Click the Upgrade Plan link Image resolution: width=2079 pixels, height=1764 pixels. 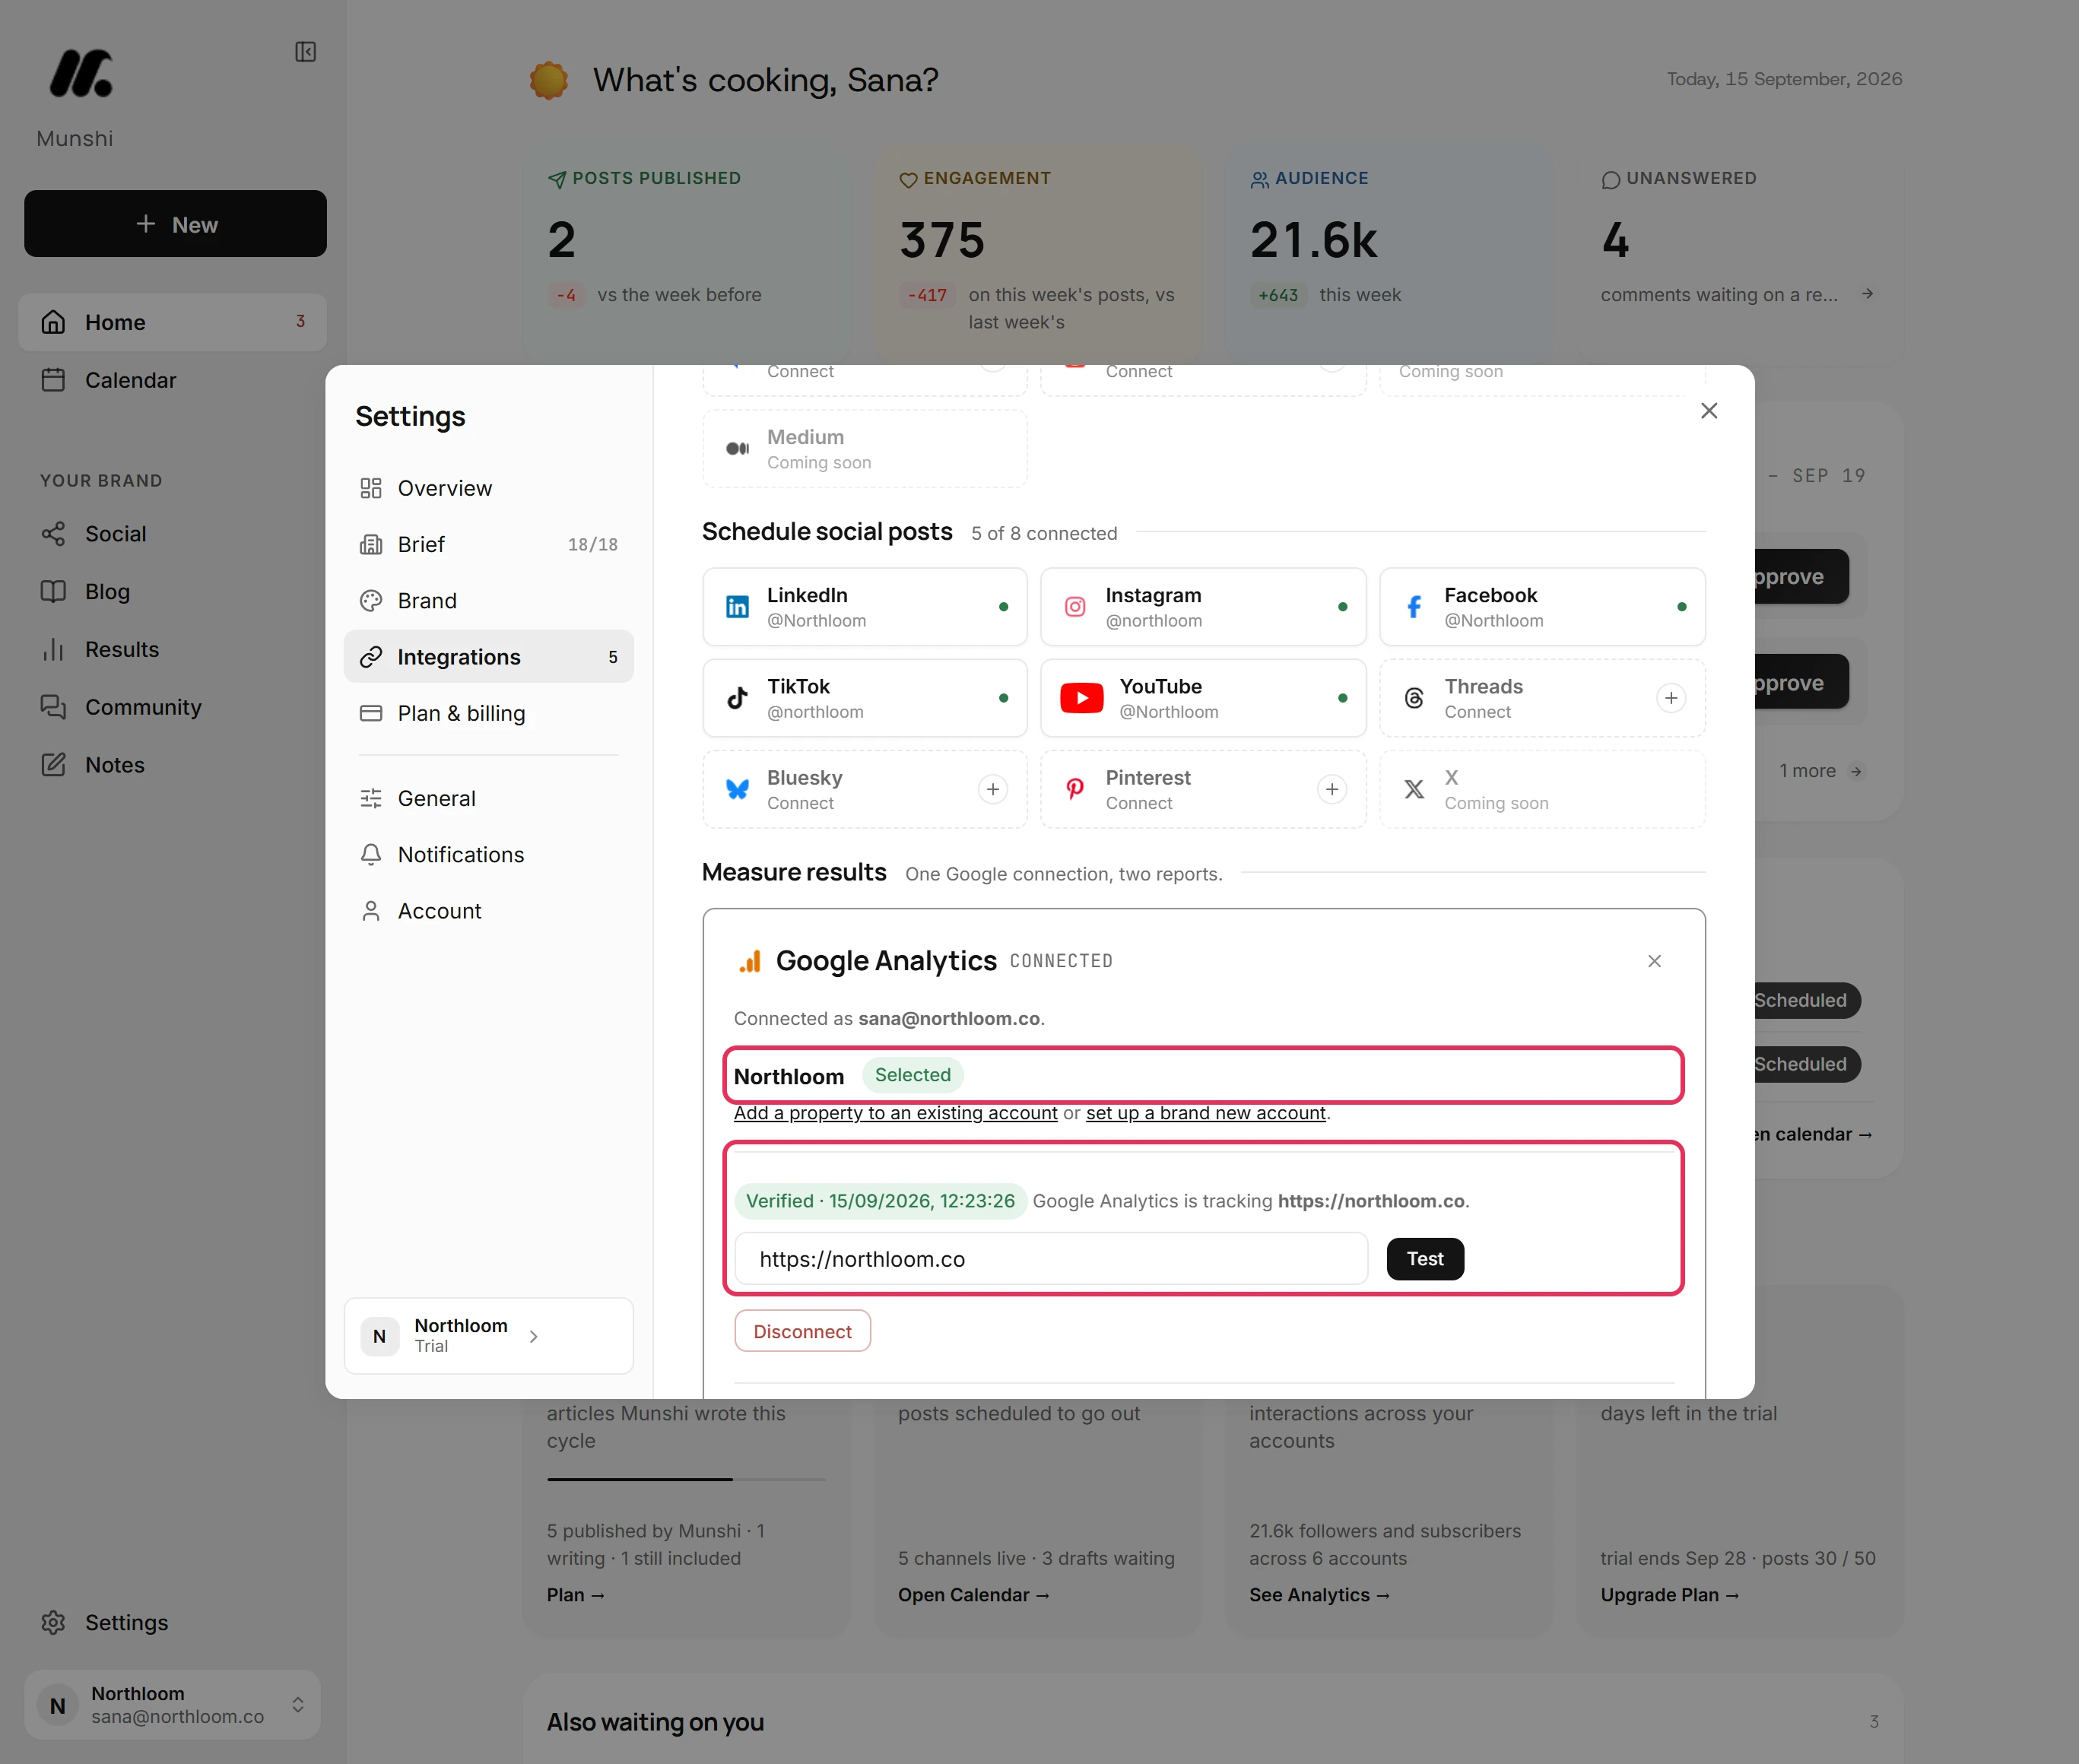[x=1669, y=1595]
